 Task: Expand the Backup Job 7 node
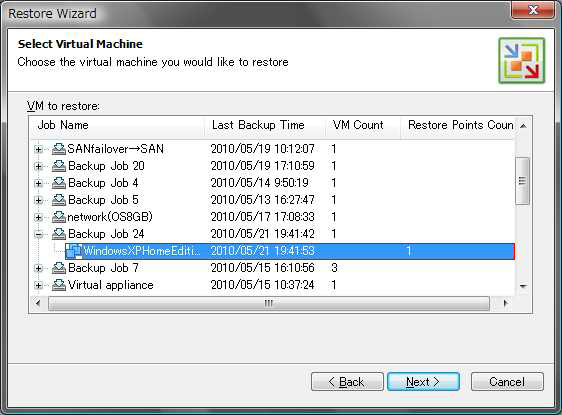click(x=39, y=268)
